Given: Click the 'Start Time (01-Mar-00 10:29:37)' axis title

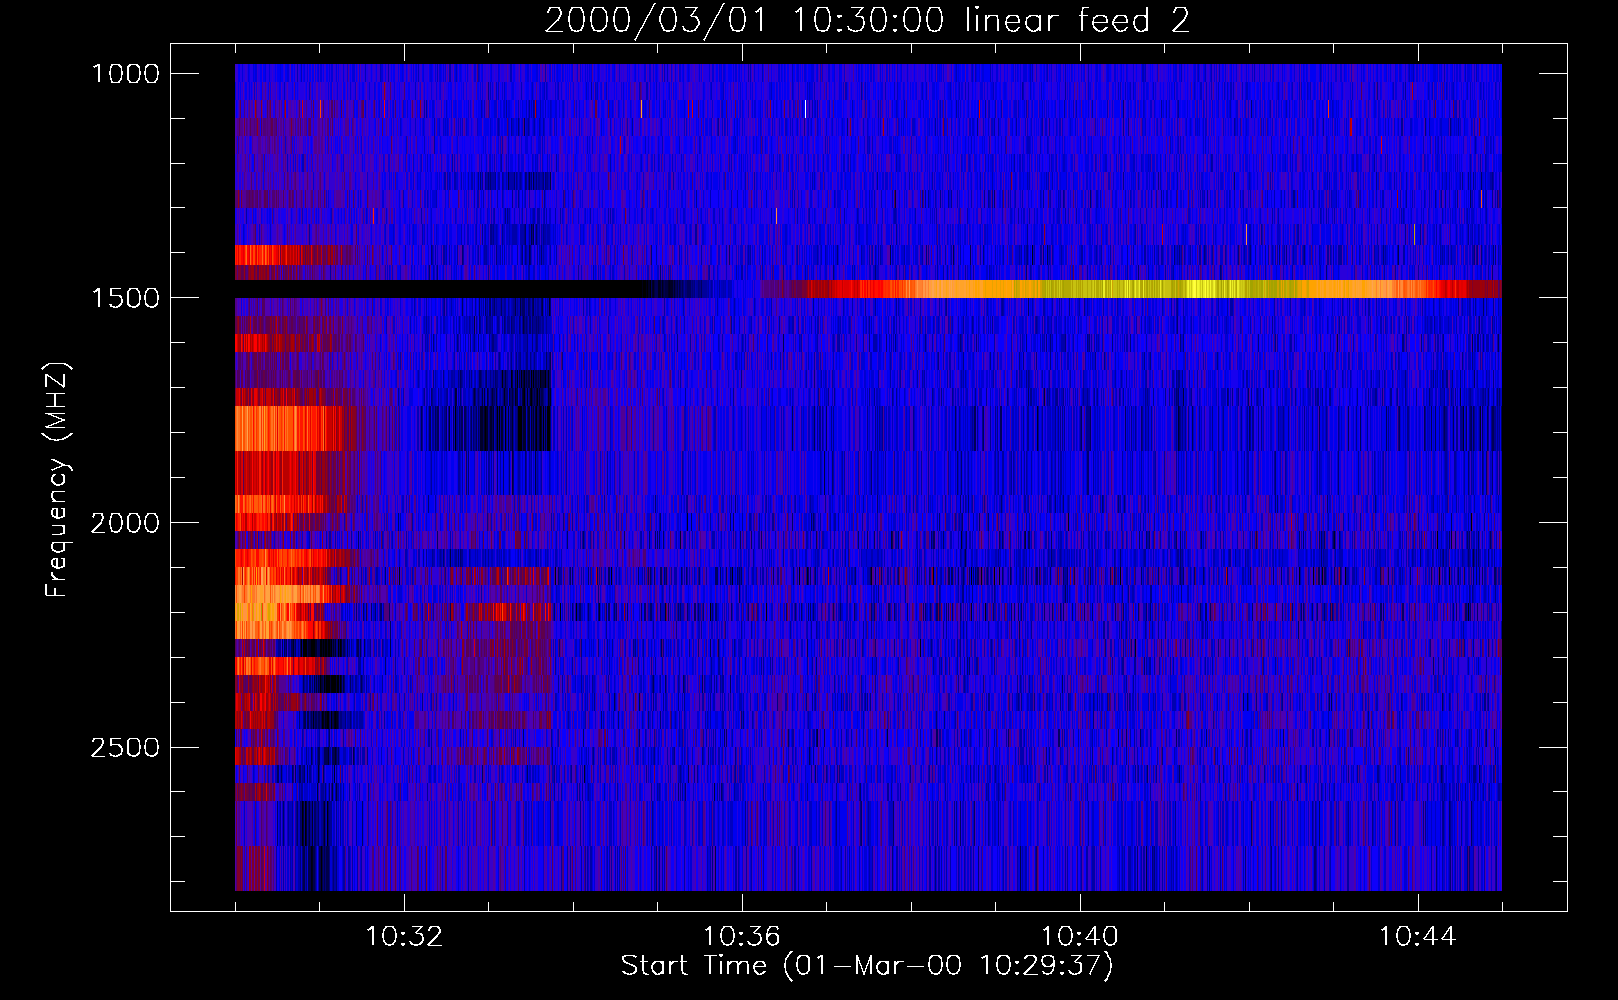Looking at the screenshot, I should click(x=867, y=966).
